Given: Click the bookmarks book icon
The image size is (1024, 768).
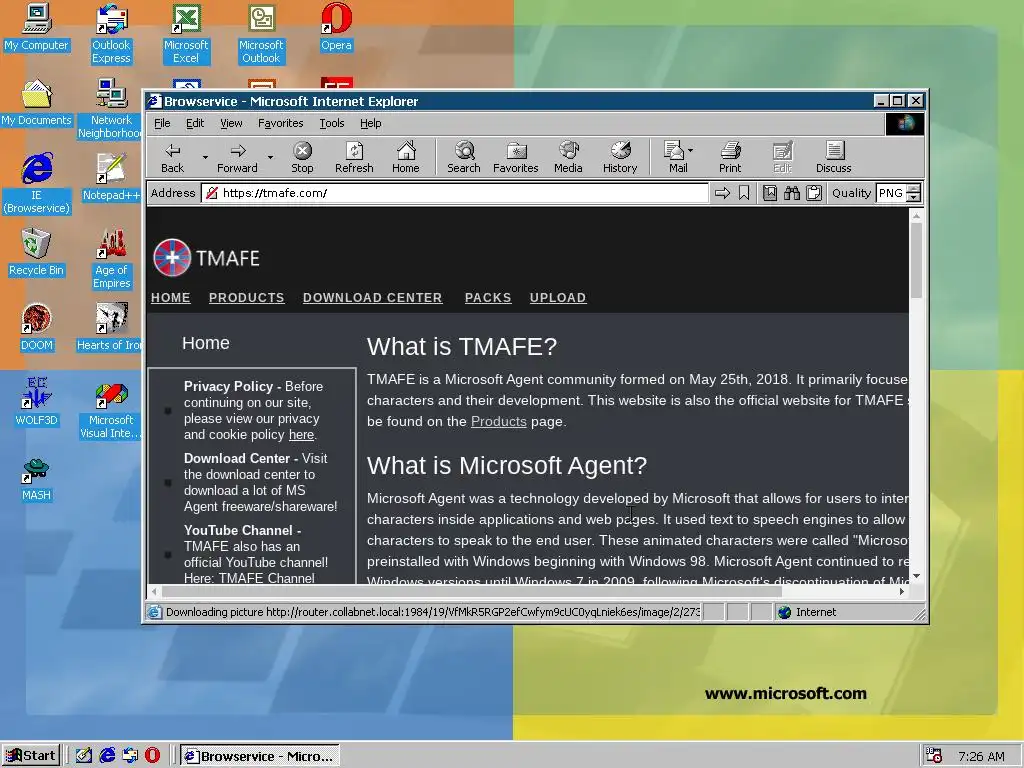Looking at the screenshot, I should pos(770,193).
